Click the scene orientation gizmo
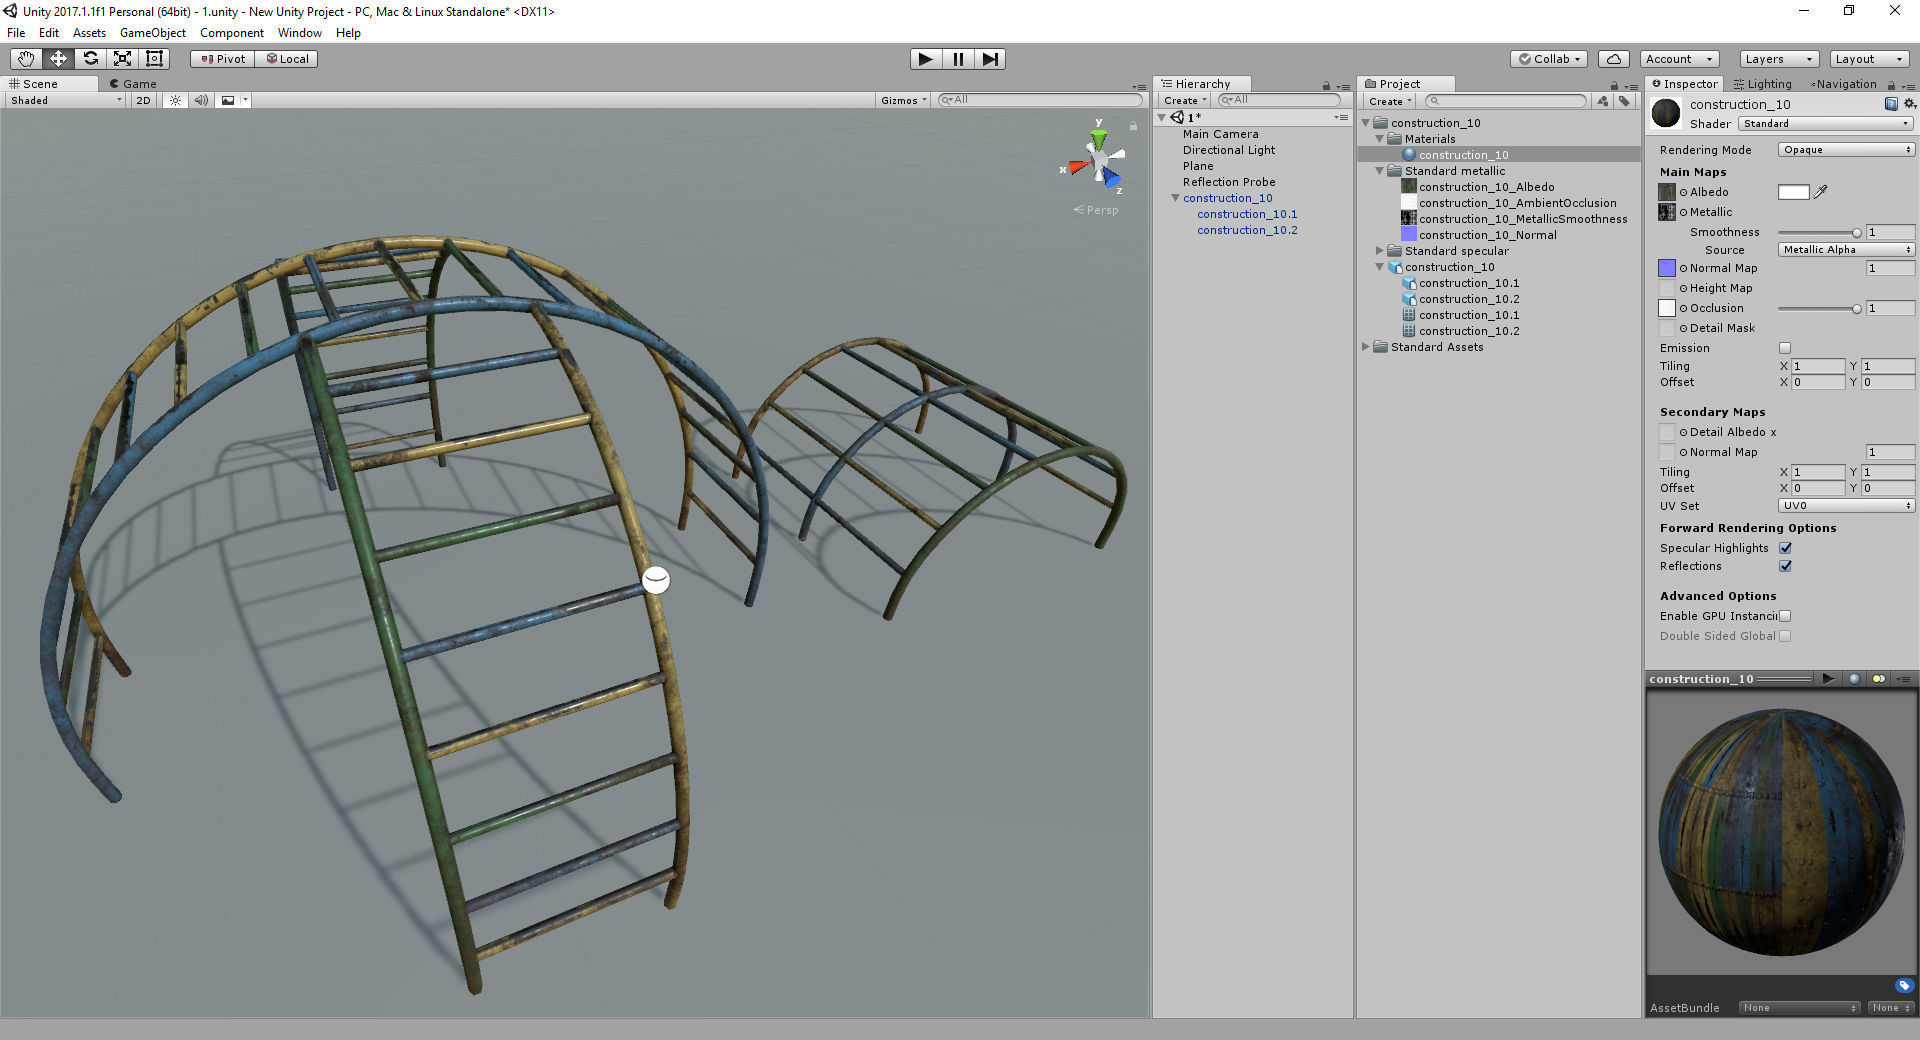 coord(1098,160)
